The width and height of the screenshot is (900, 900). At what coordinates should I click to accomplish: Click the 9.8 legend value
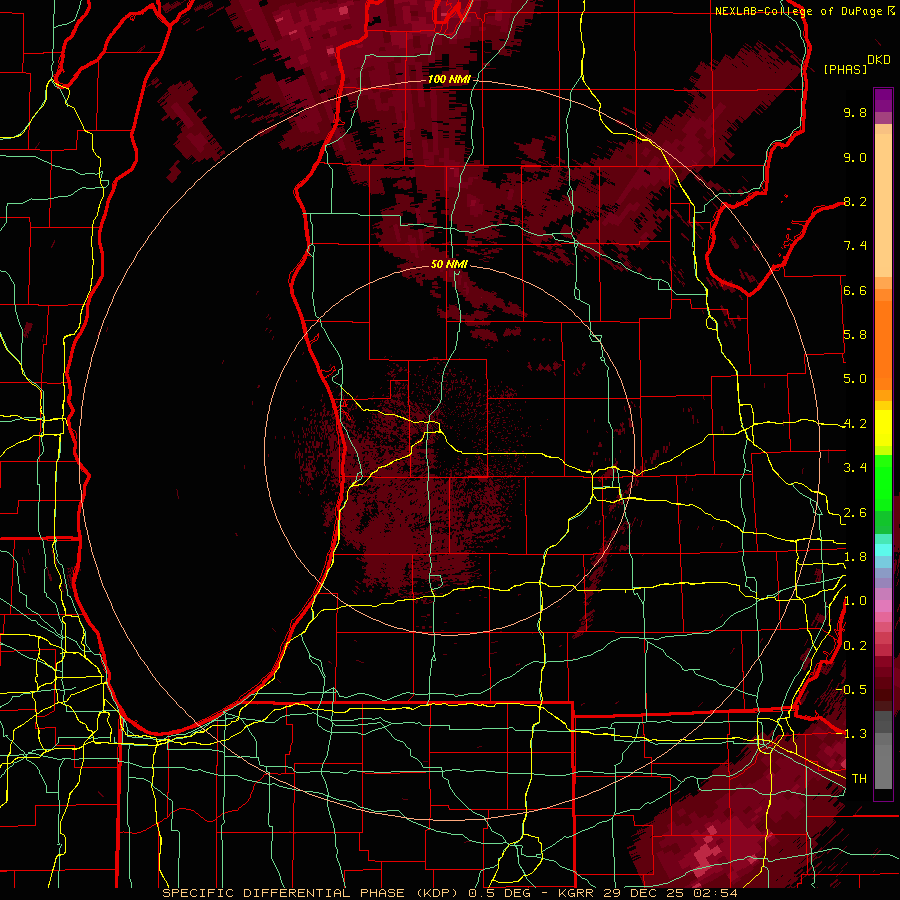tap(855, 112)
